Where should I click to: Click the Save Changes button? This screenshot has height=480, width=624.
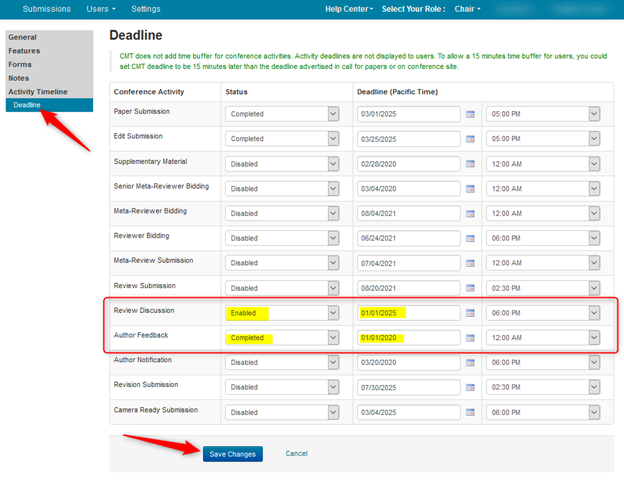tap(232, 454)
